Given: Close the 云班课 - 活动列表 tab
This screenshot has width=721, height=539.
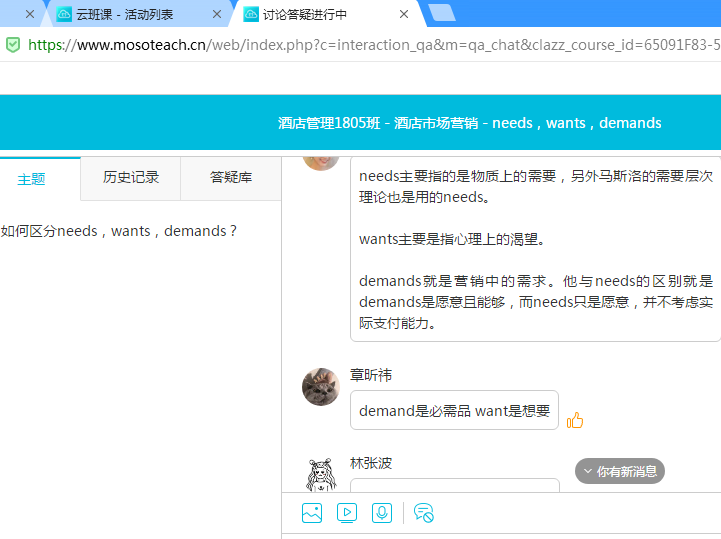Looking at the screenshot, I should click(x=217, y=14).
